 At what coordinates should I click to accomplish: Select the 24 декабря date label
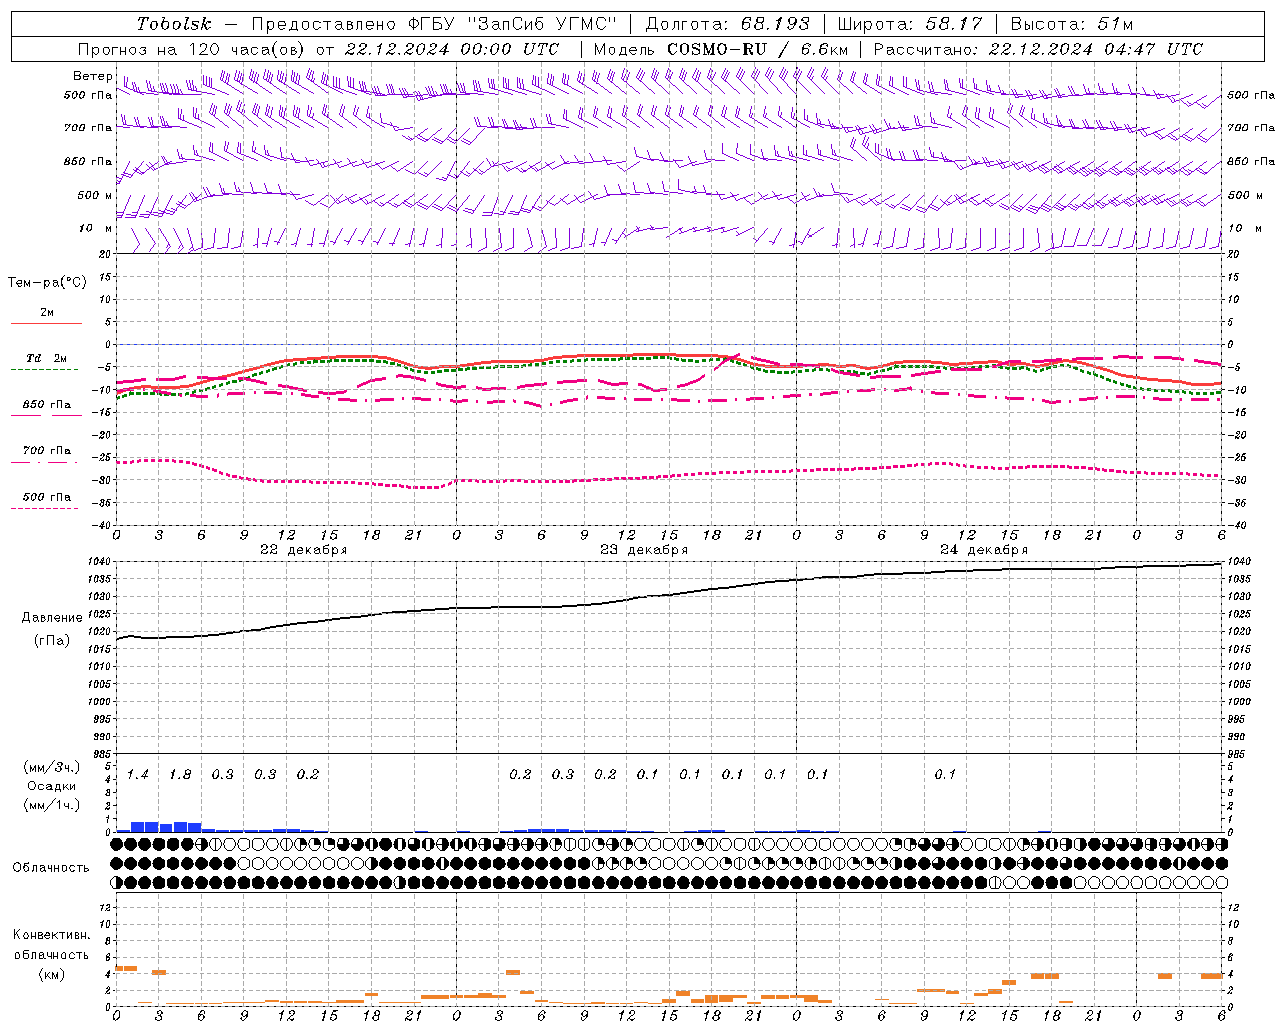(984, 550)
